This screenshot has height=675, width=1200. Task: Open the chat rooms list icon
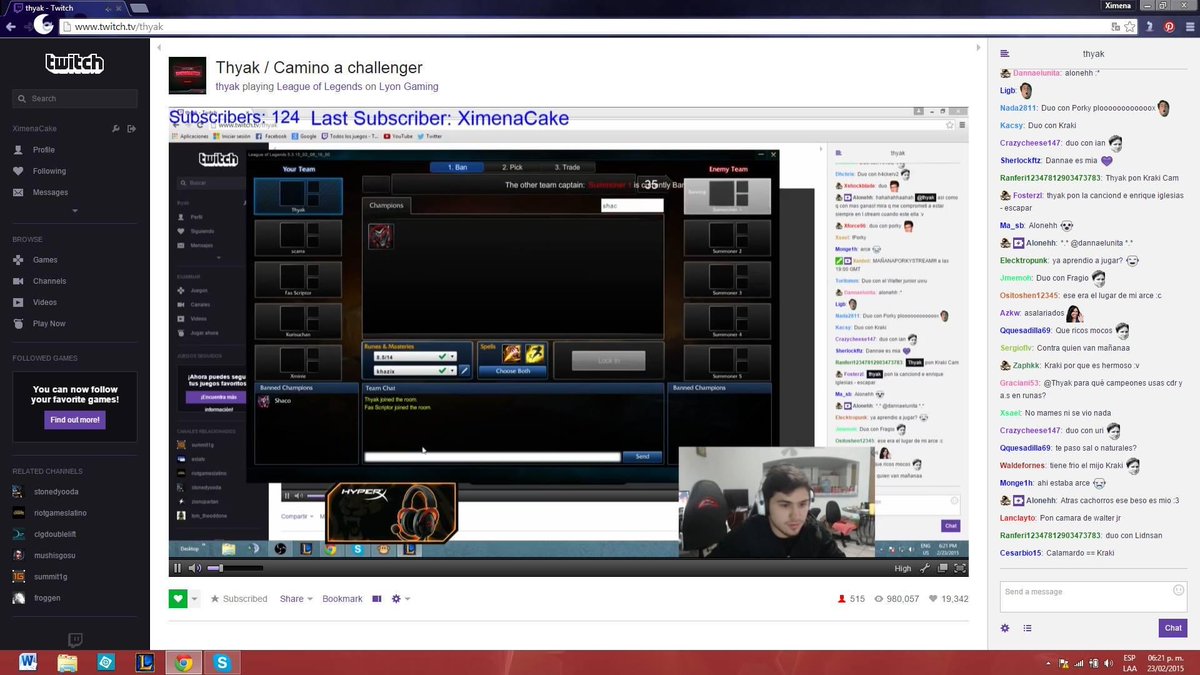coord(1005,54)
